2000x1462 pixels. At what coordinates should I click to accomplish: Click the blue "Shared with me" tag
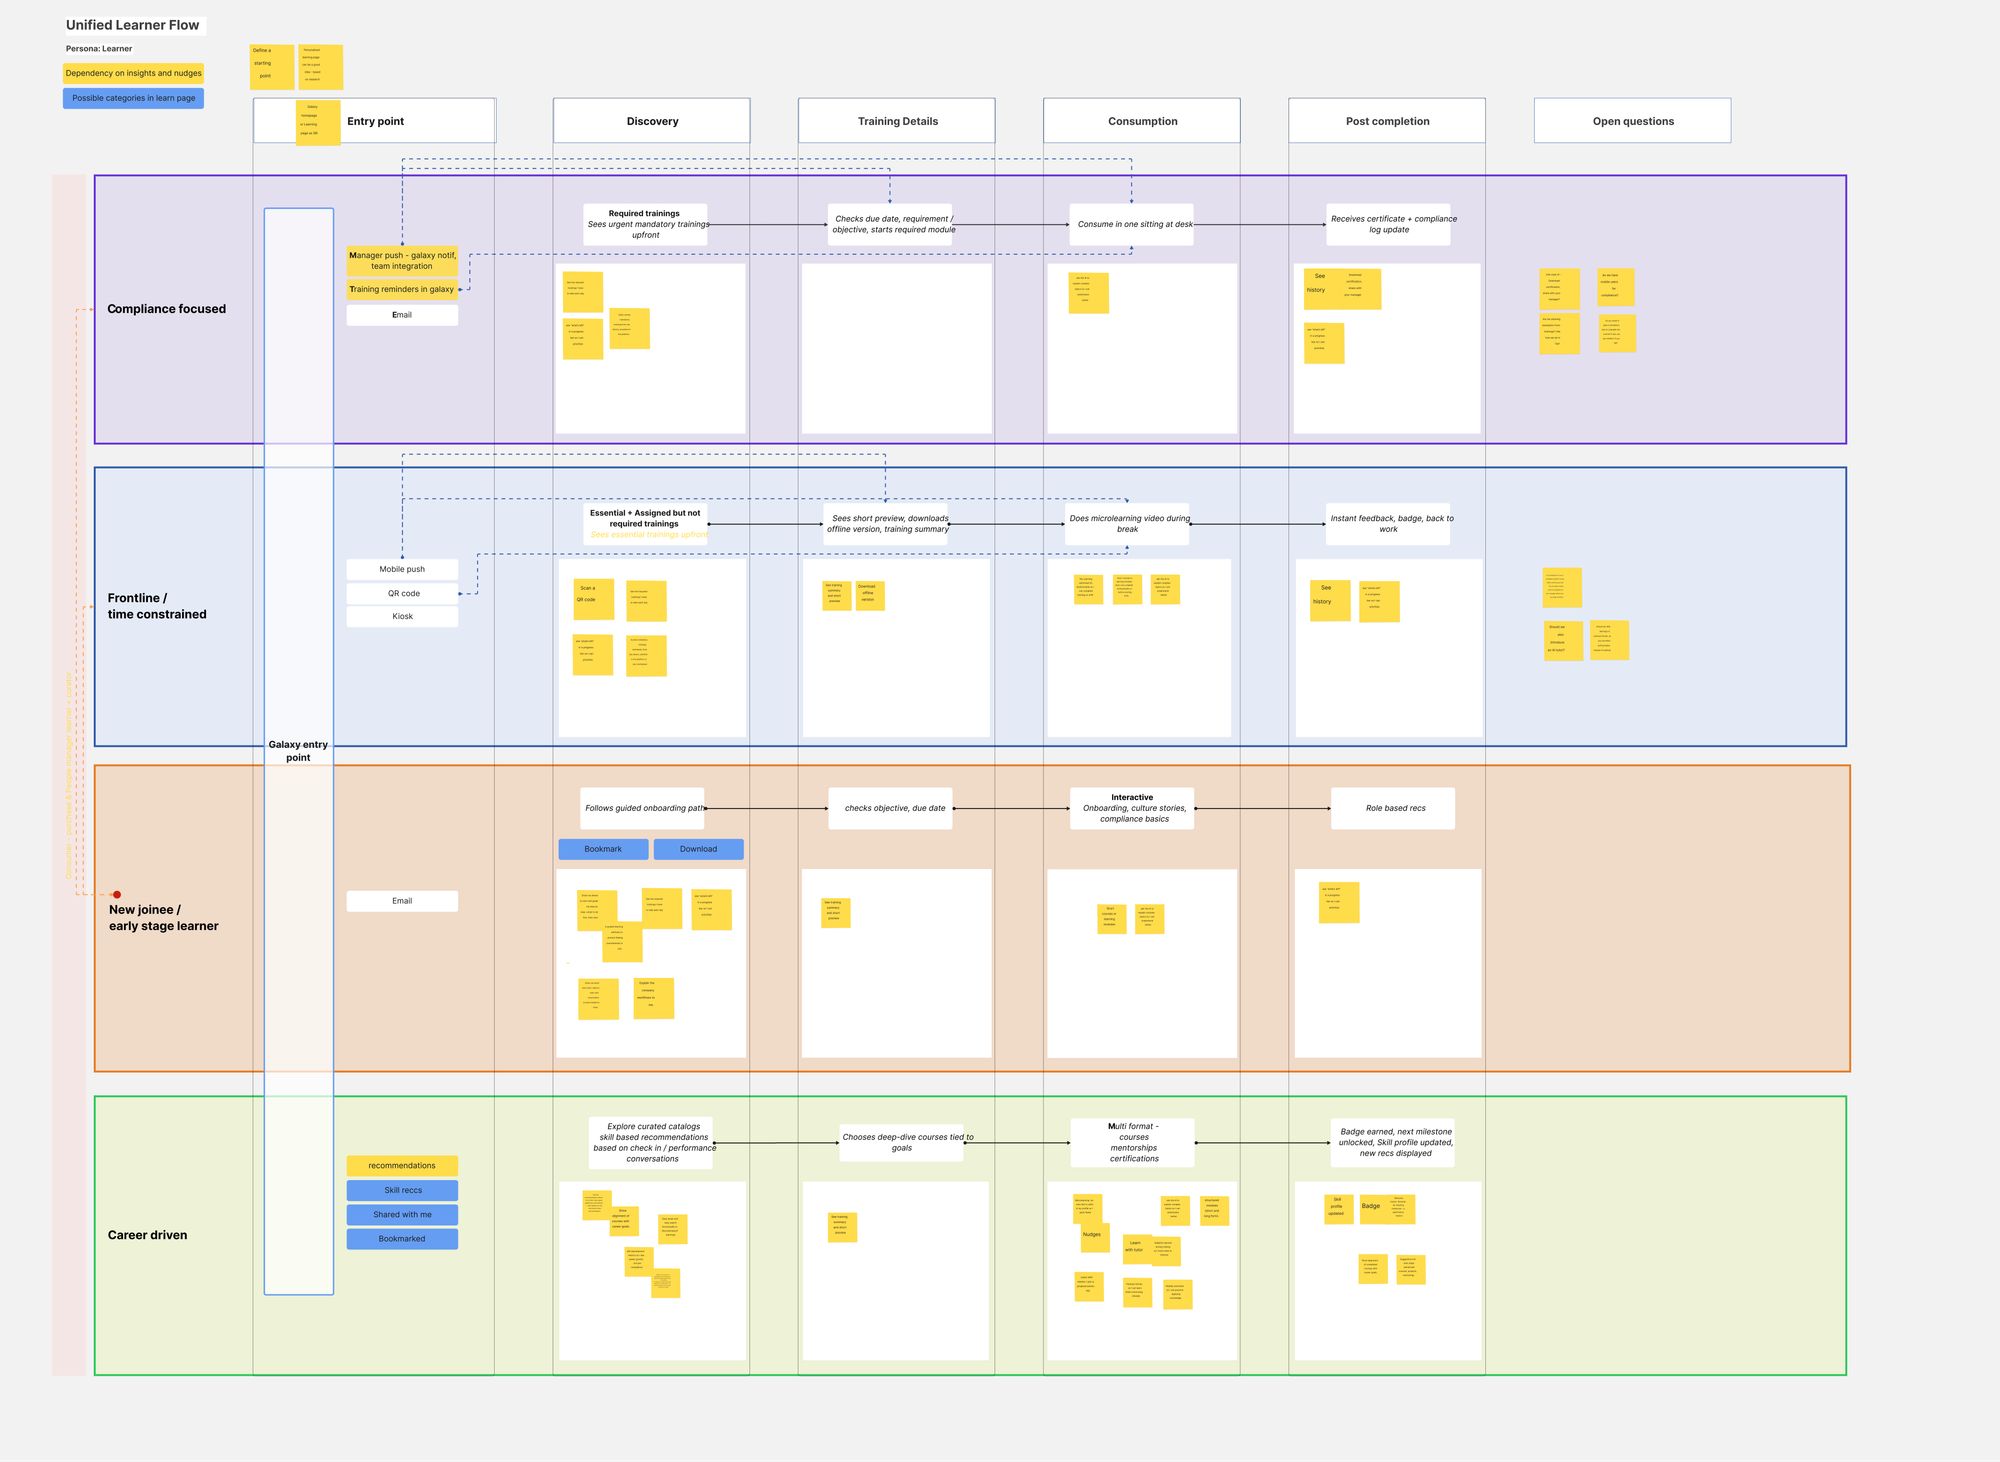[402, 1215]
